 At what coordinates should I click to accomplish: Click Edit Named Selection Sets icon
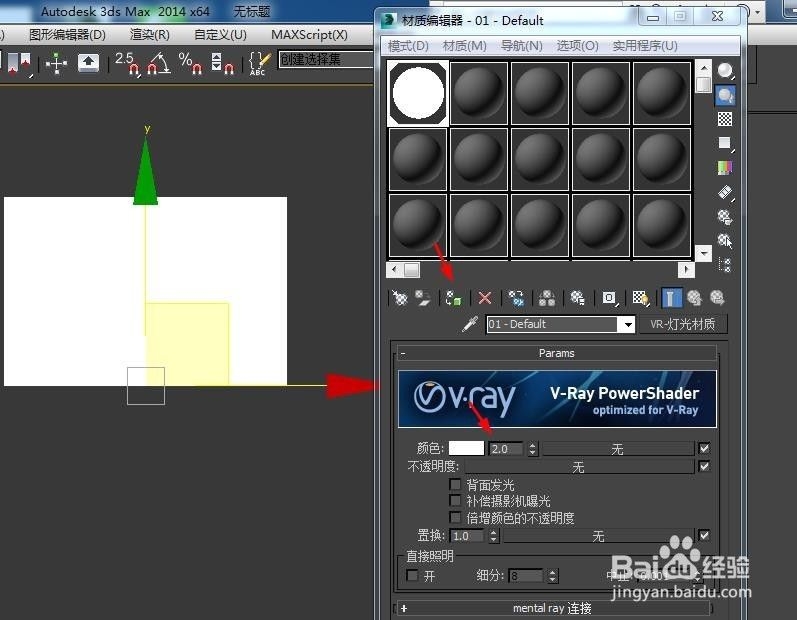click(259, 64)
